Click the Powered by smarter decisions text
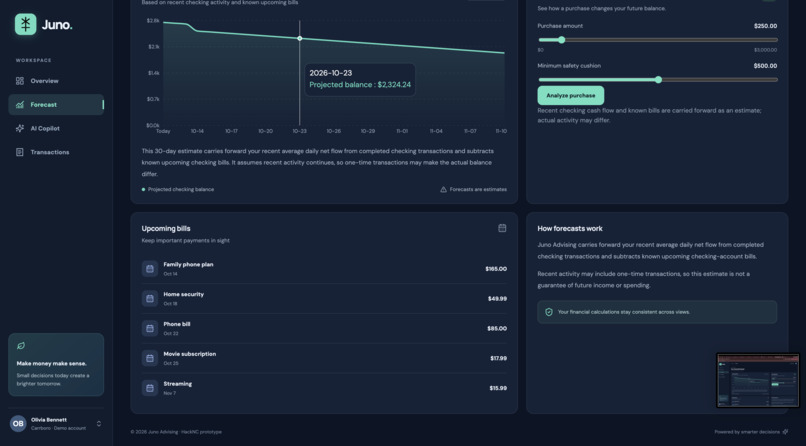The width and height of the screenshot is (806, 446). click(x=747, y=432)
